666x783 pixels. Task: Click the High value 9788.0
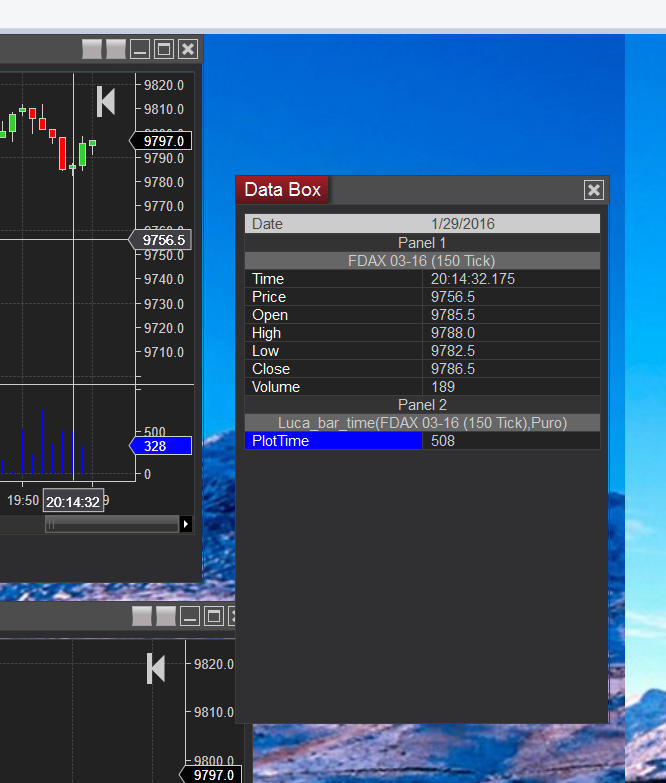(x=453, y=333)
